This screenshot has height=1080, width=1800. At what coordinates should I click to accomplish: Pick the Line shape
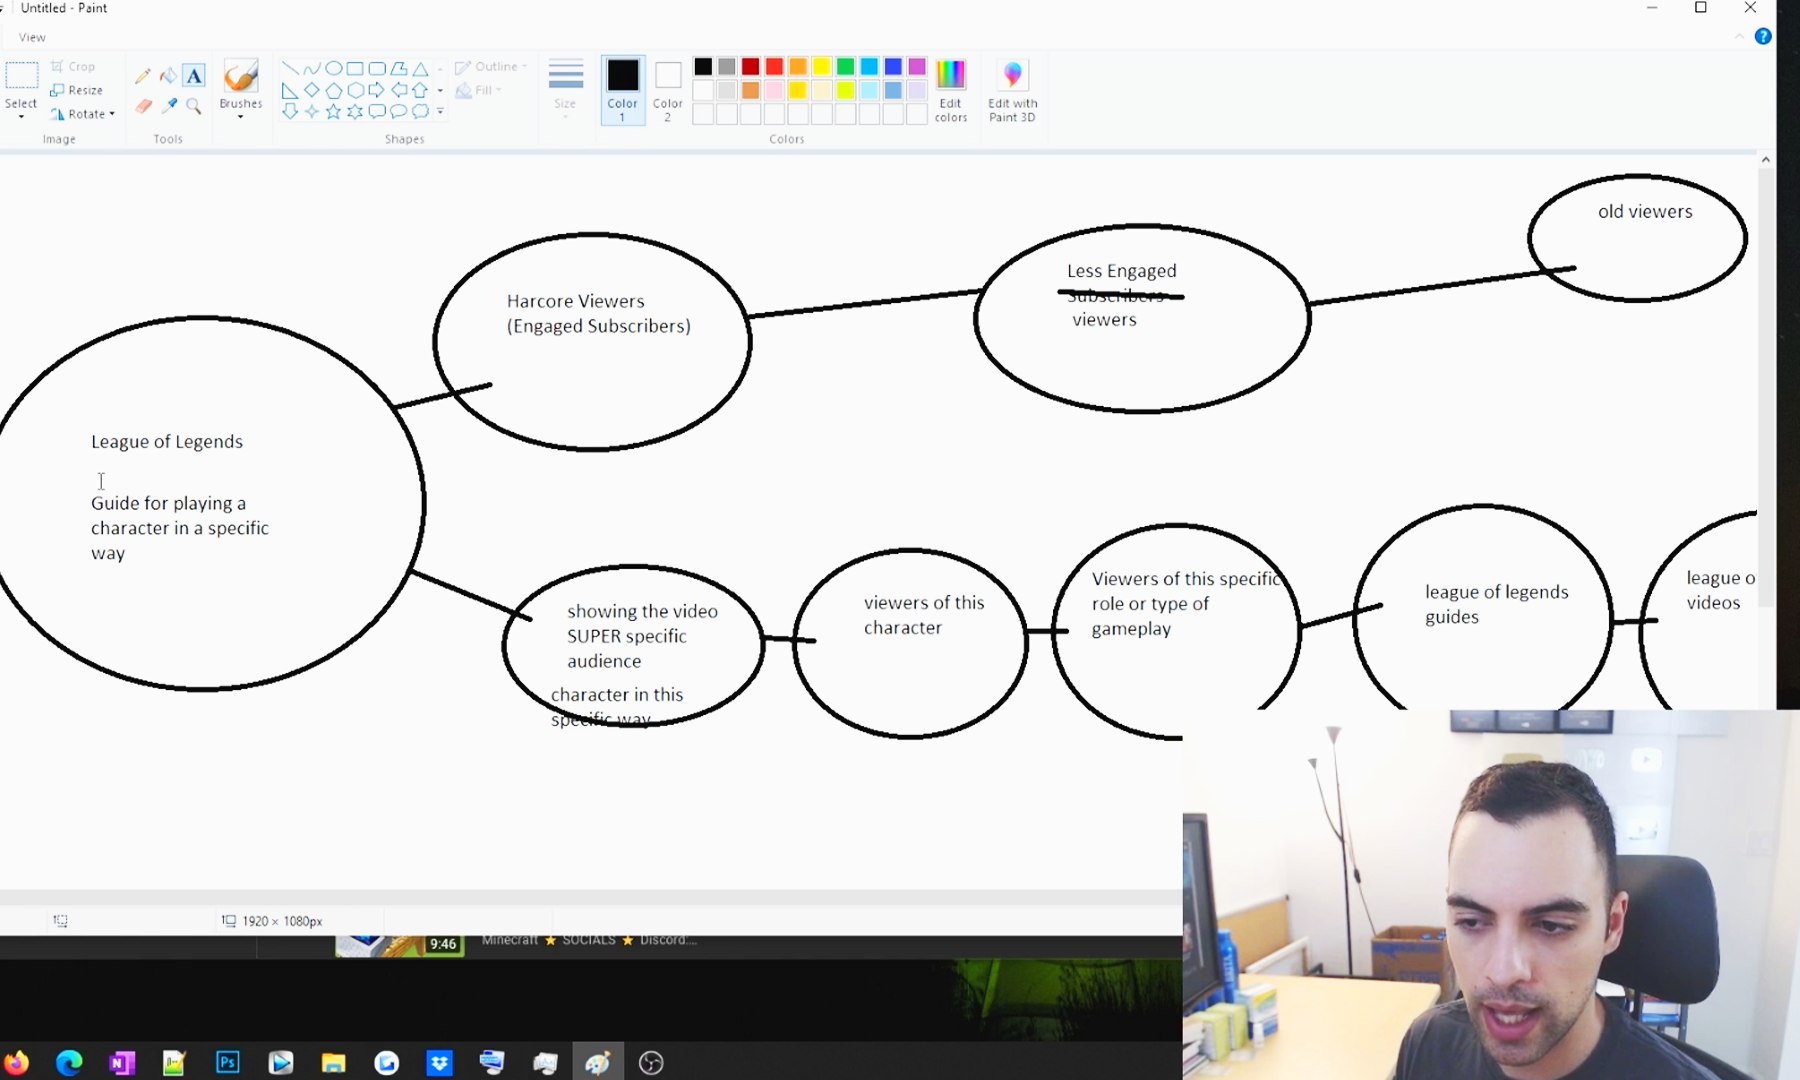(x=290, y=68)
